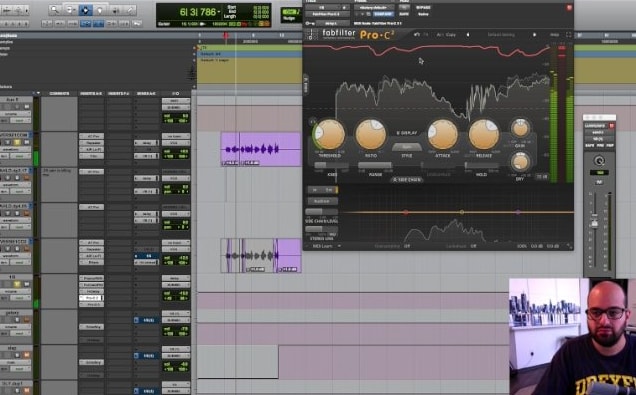This screenshot has height=395, width=636.
Task: Click the Side Chain Level slider
Action: tap(321, 212)
